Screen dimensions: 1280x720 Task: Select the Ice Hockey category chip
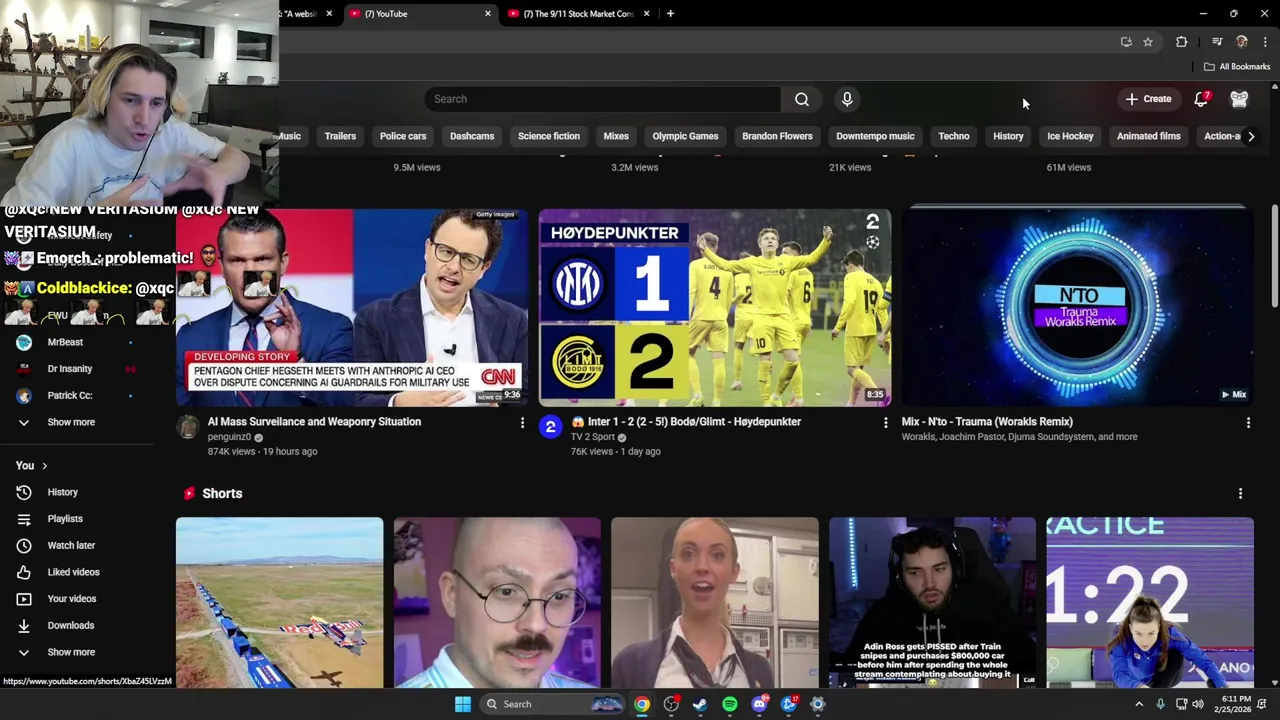pos(1070,136)
